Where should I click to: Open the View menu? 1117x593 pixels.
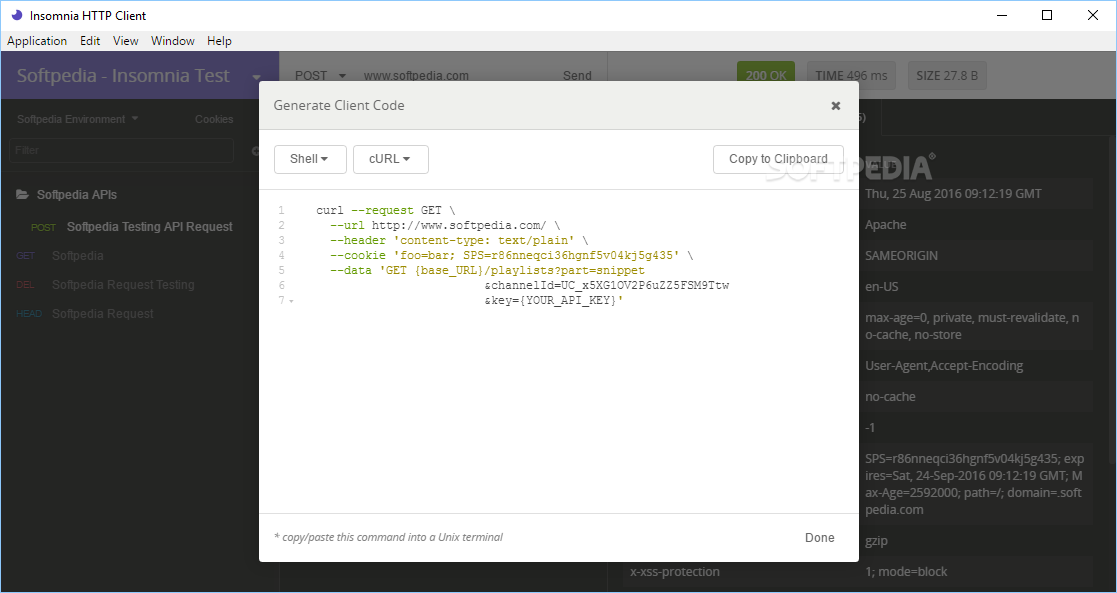click(125, 41)
